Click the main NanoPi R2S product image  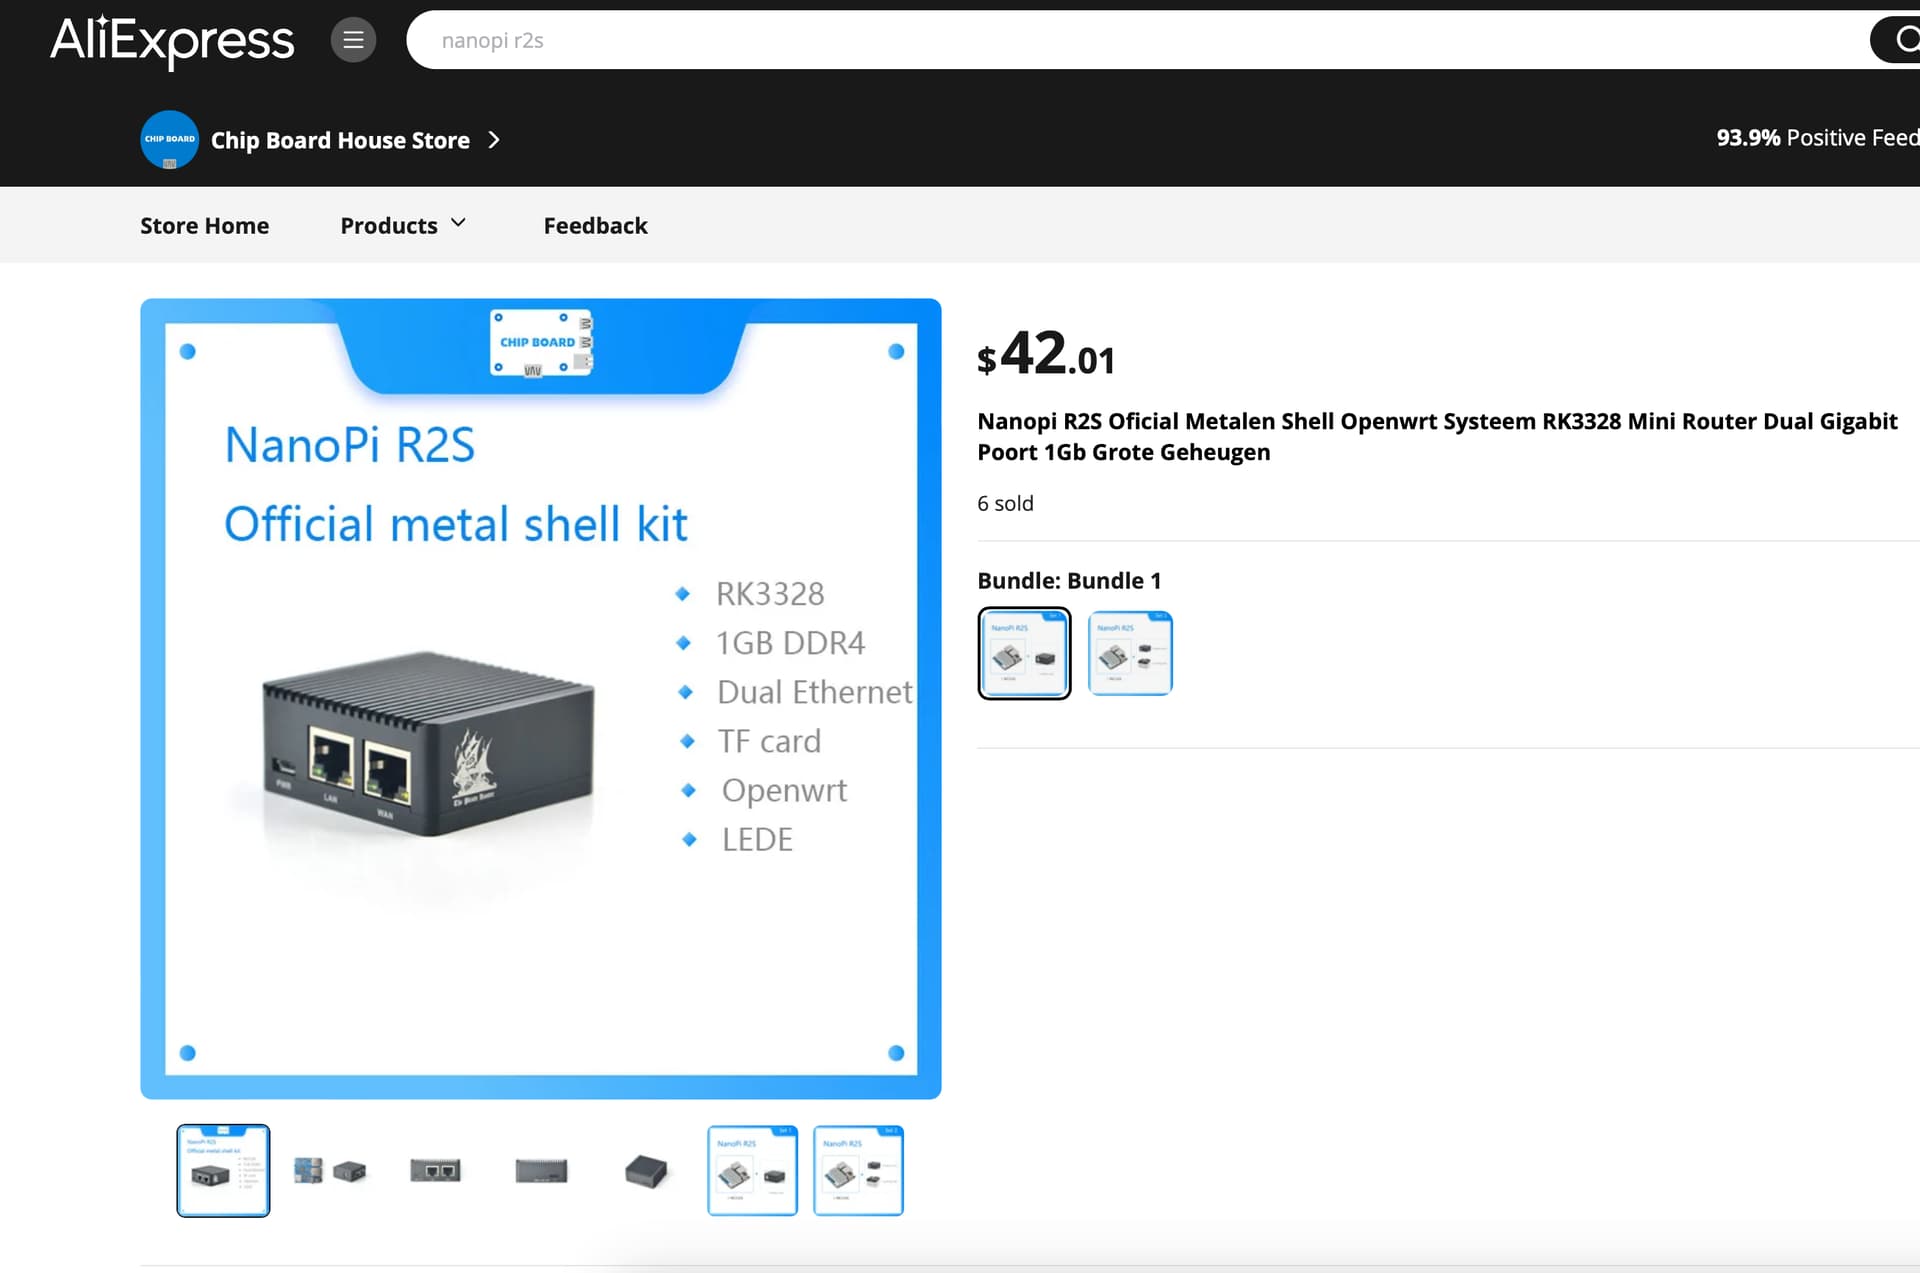click(x=541, y=698)
